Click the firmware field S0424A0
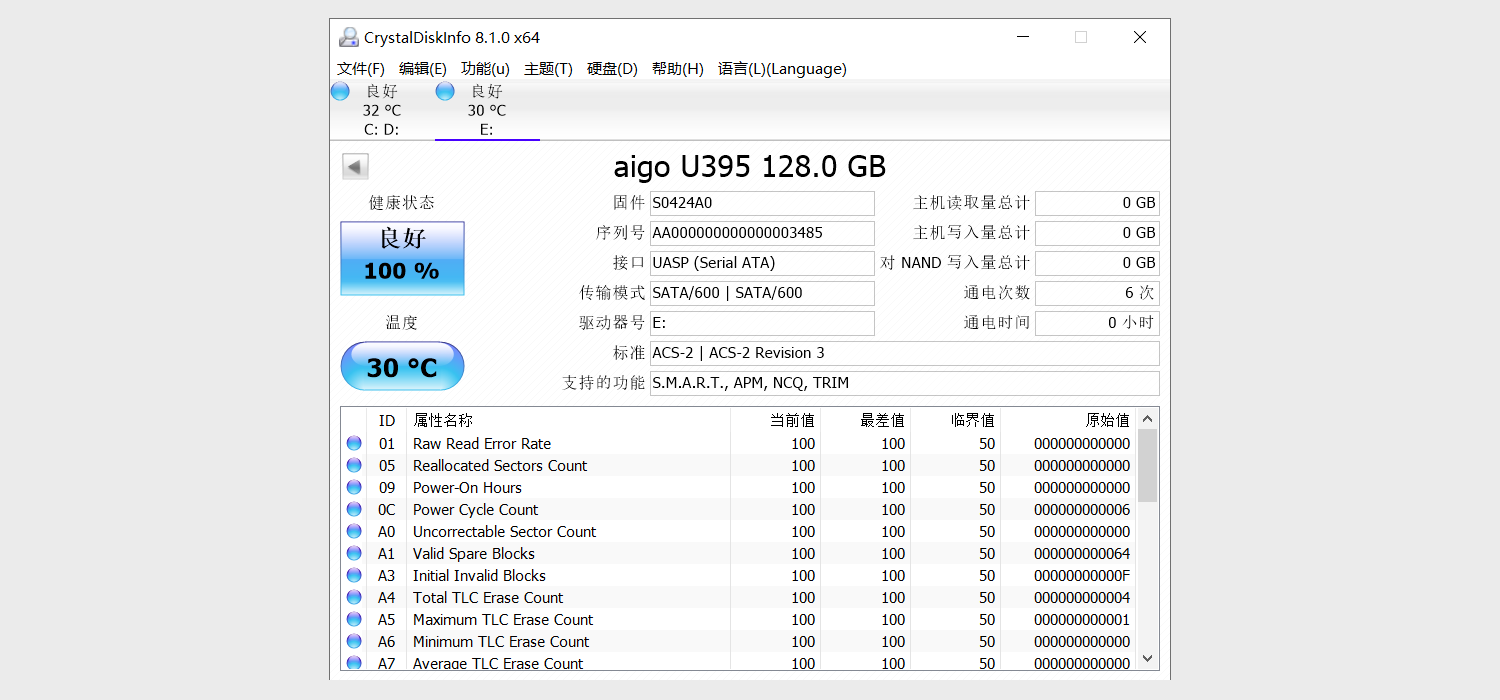 coord(762,203)
